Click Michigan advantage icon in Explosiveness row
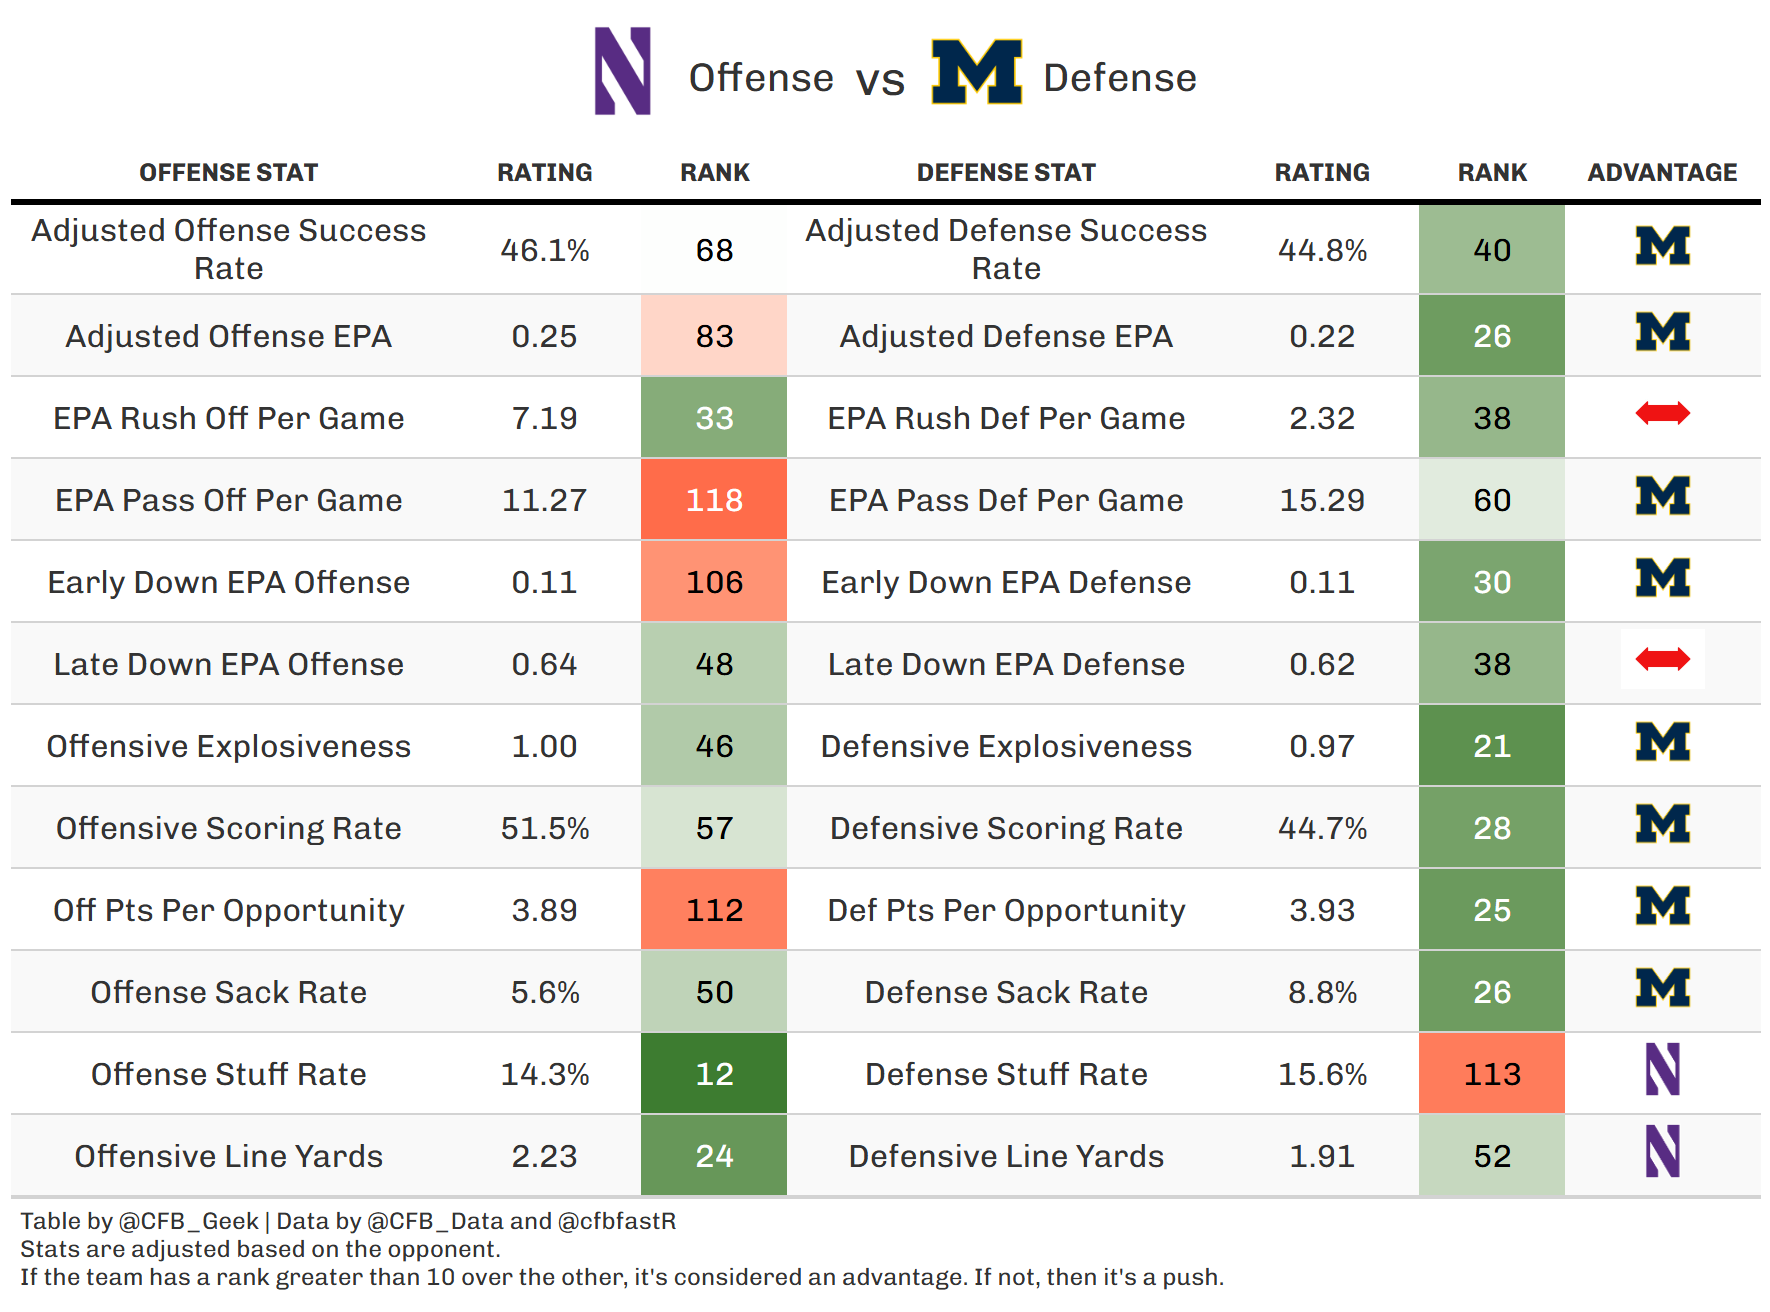The width and height of the screenshot is (1770, 1312). (x=1662, y=742)
